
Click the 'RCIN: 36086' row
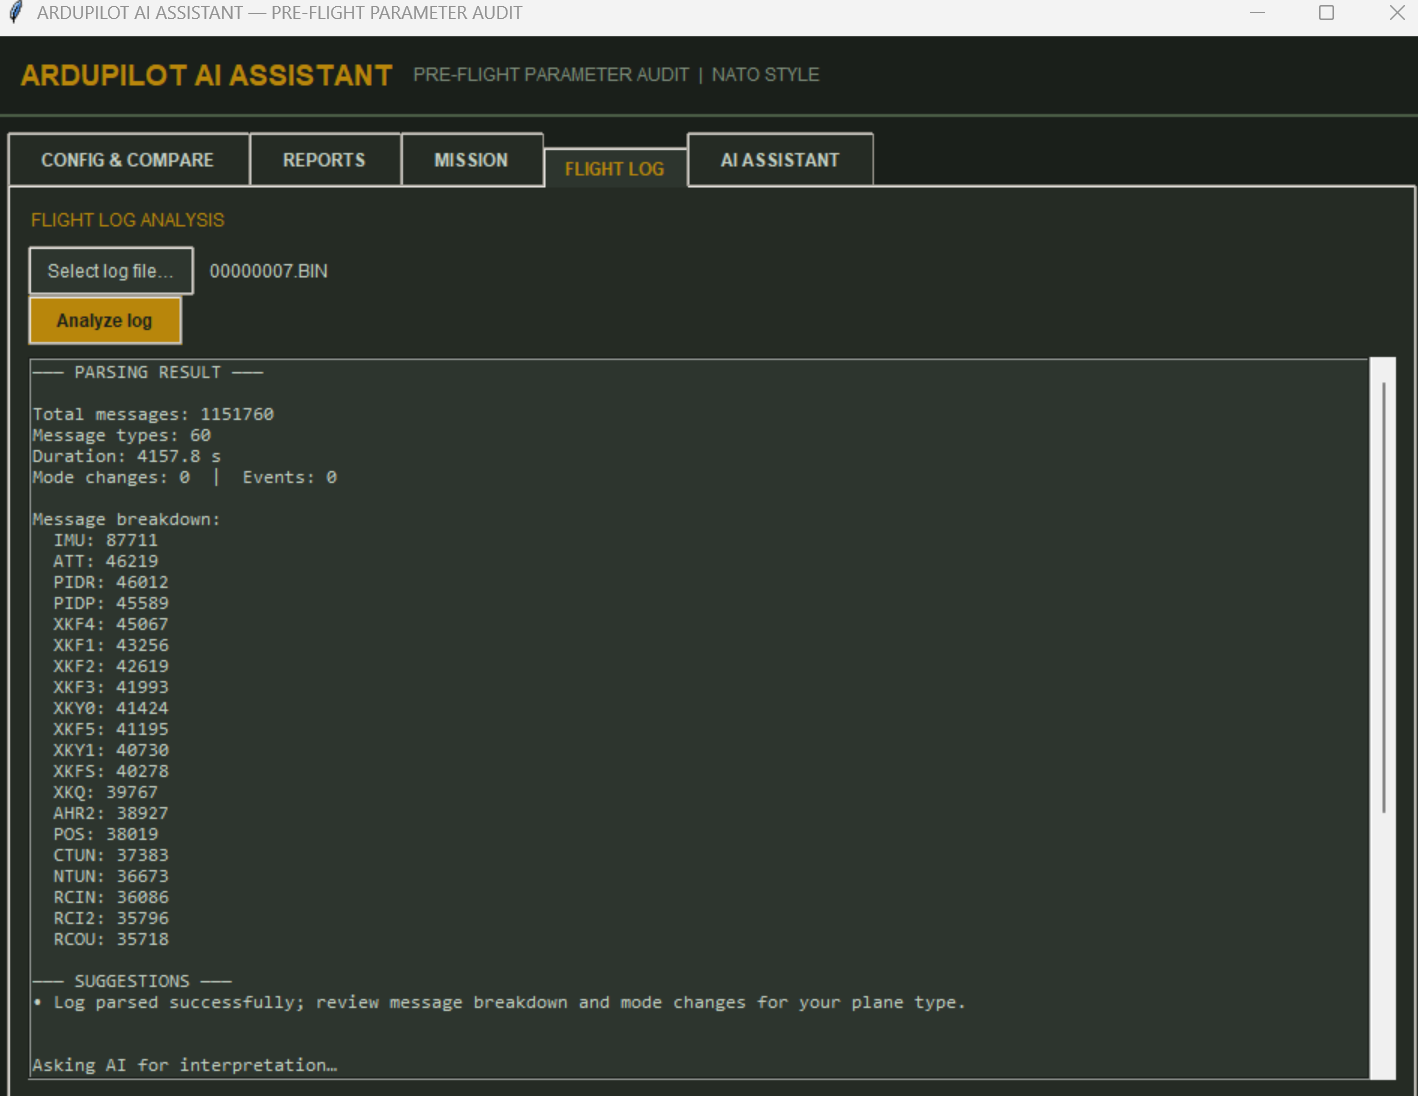pos(111,897)
